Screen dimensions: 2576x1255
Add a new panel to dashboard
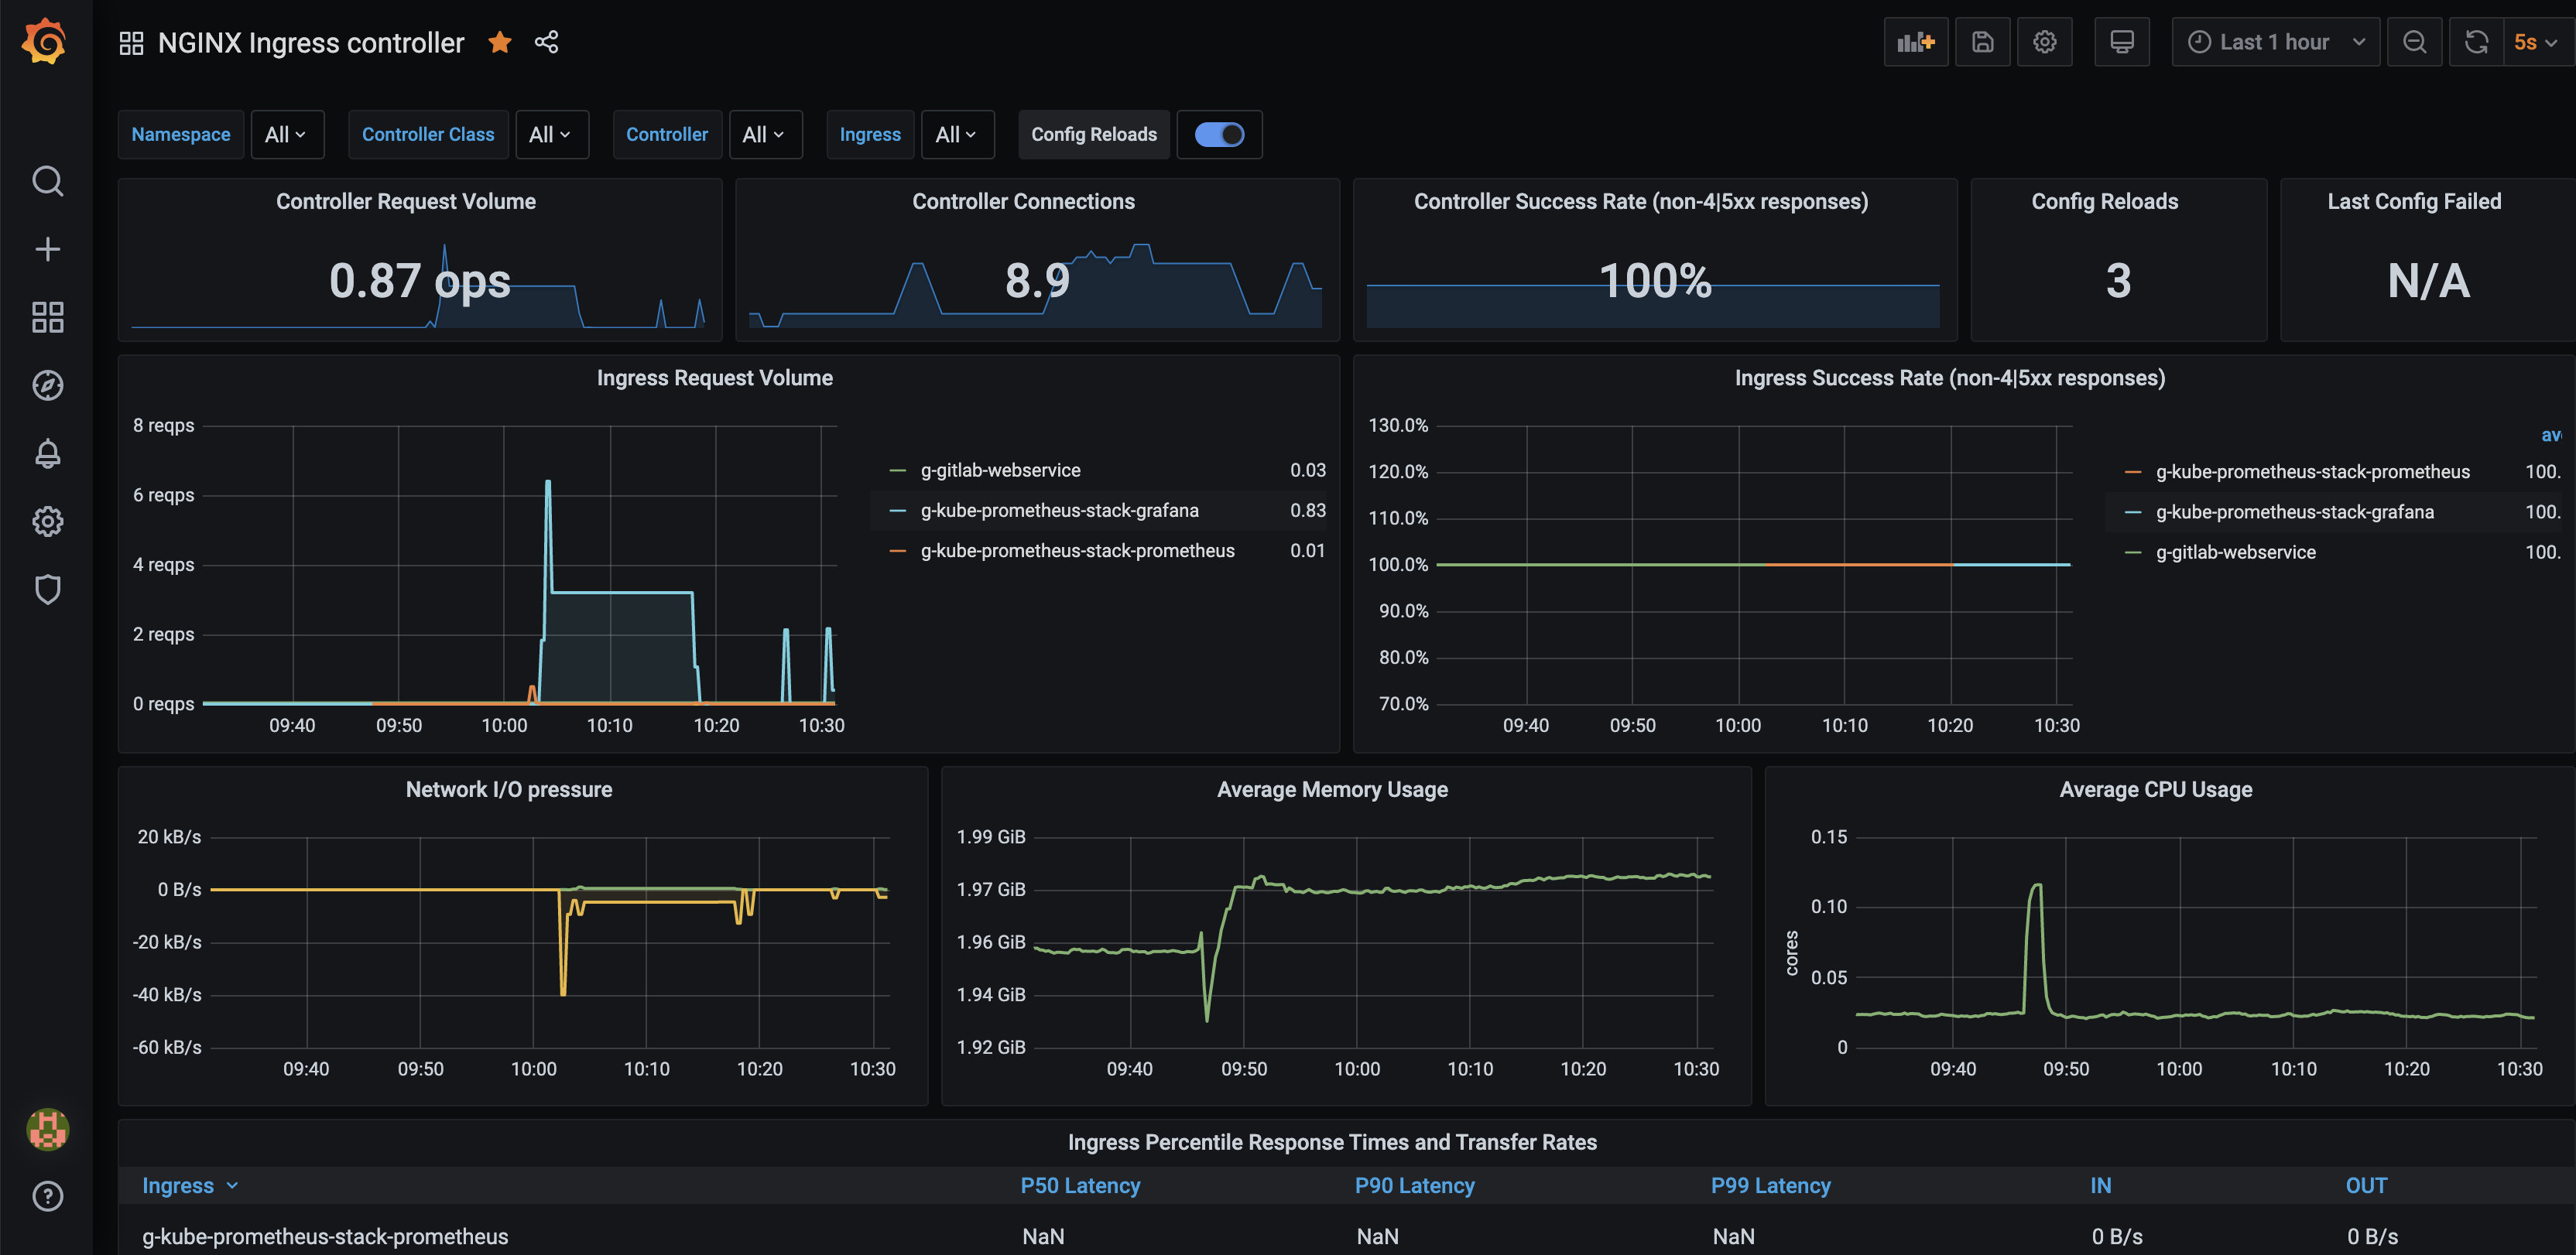pos(1915,42)
